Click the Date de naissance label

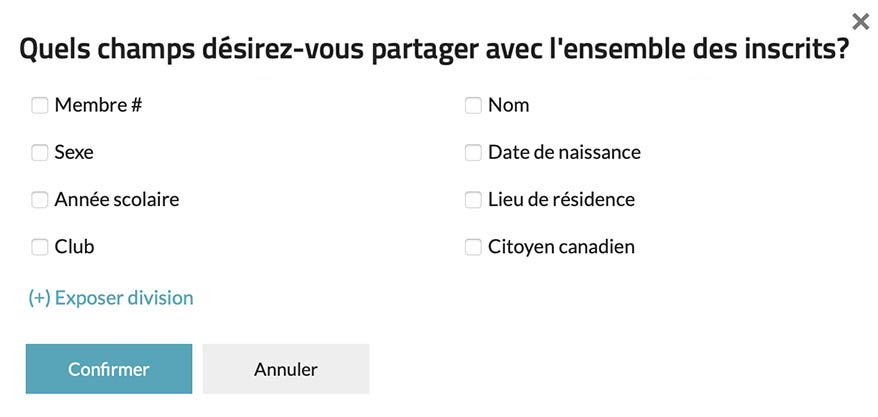(x=564, y=153)
